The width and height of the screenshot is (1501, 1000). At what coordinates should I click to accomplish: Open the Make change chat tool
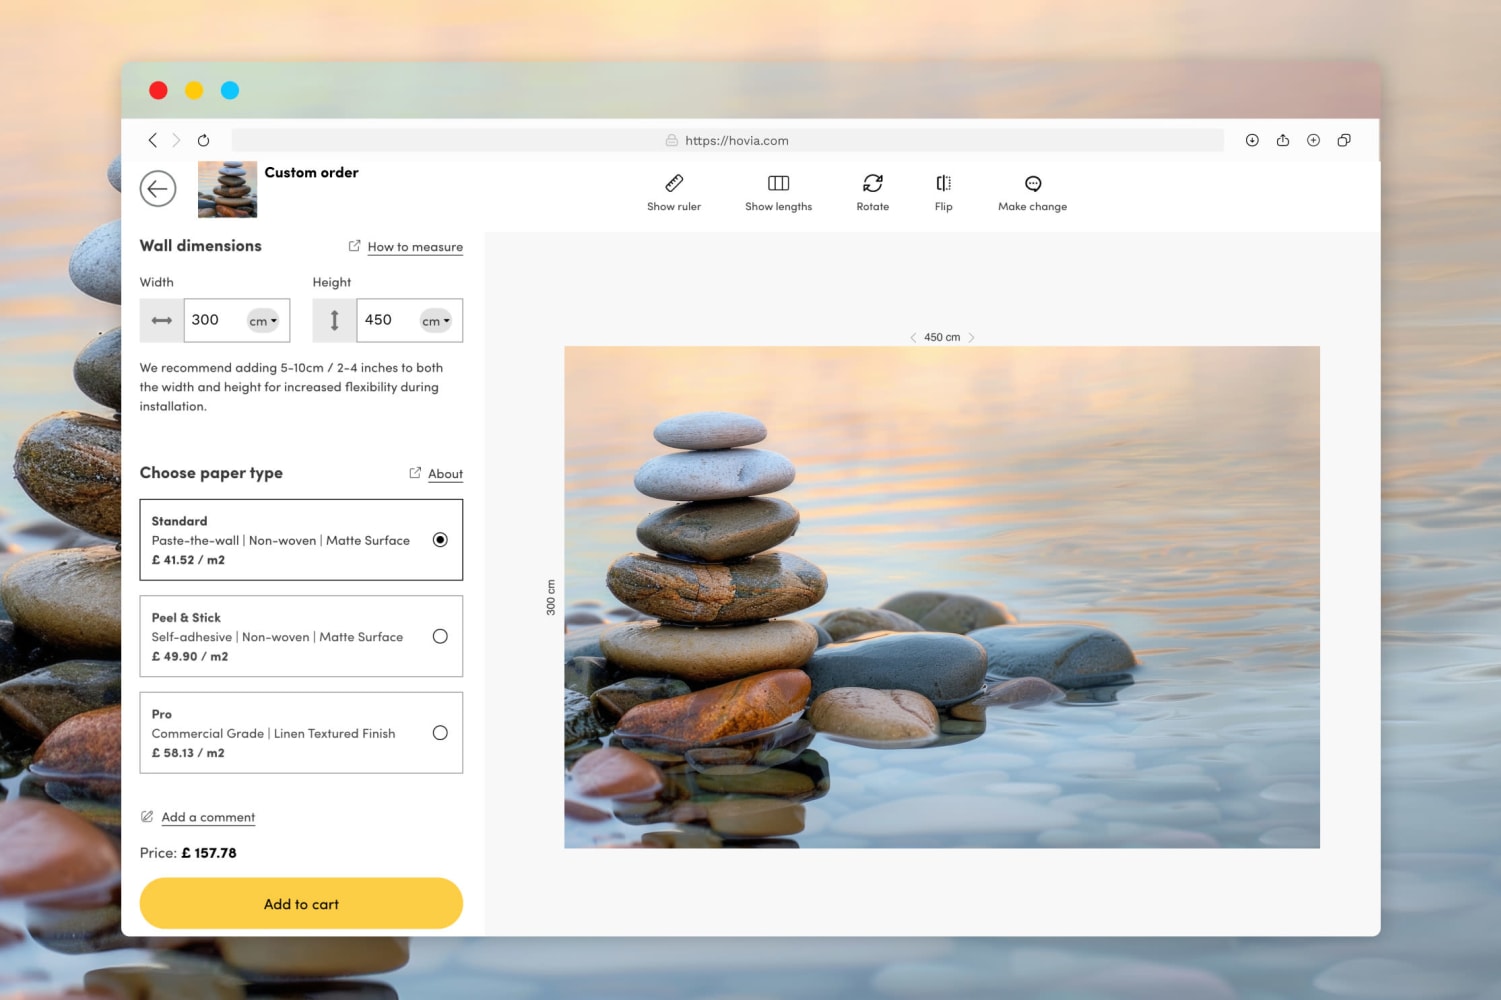(1033, 193)
